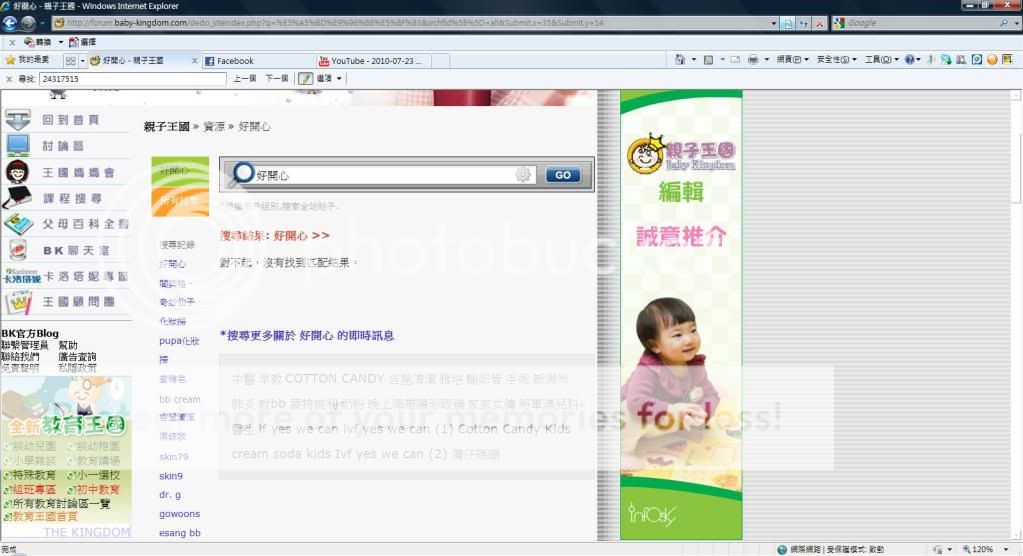This screenshot has height=556, width=1023.
Task: Open the Quick Tabs dropdown arrow
Action: pos(81,60)
